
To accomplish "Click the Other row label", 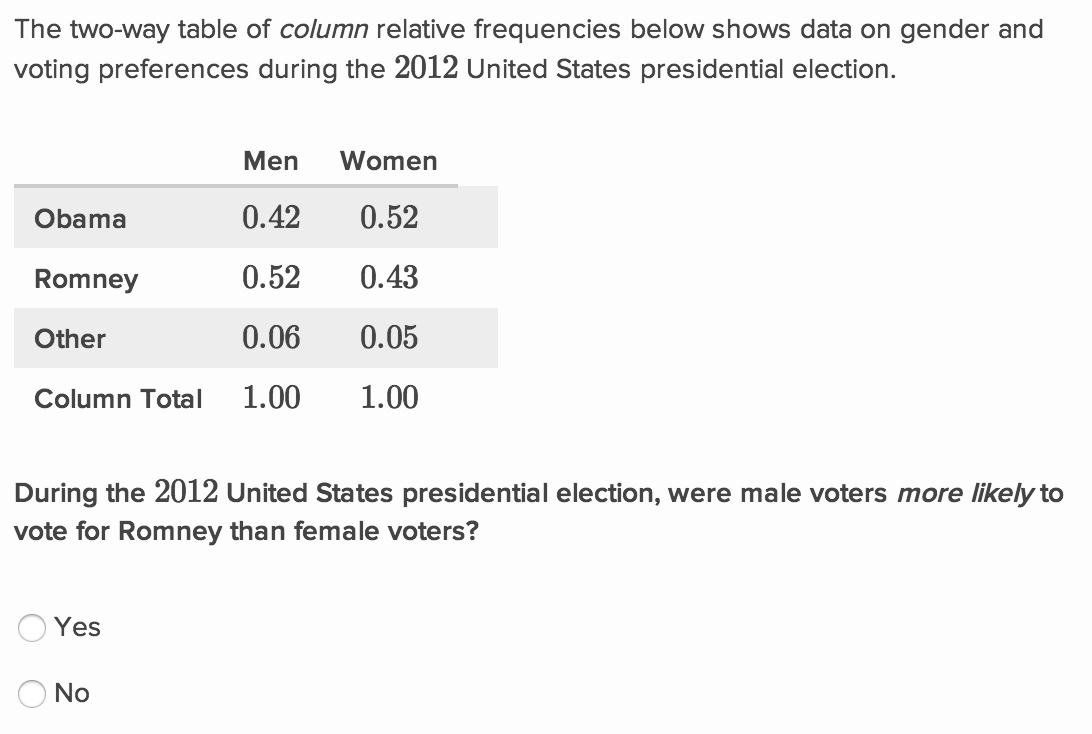I will 69,339.
